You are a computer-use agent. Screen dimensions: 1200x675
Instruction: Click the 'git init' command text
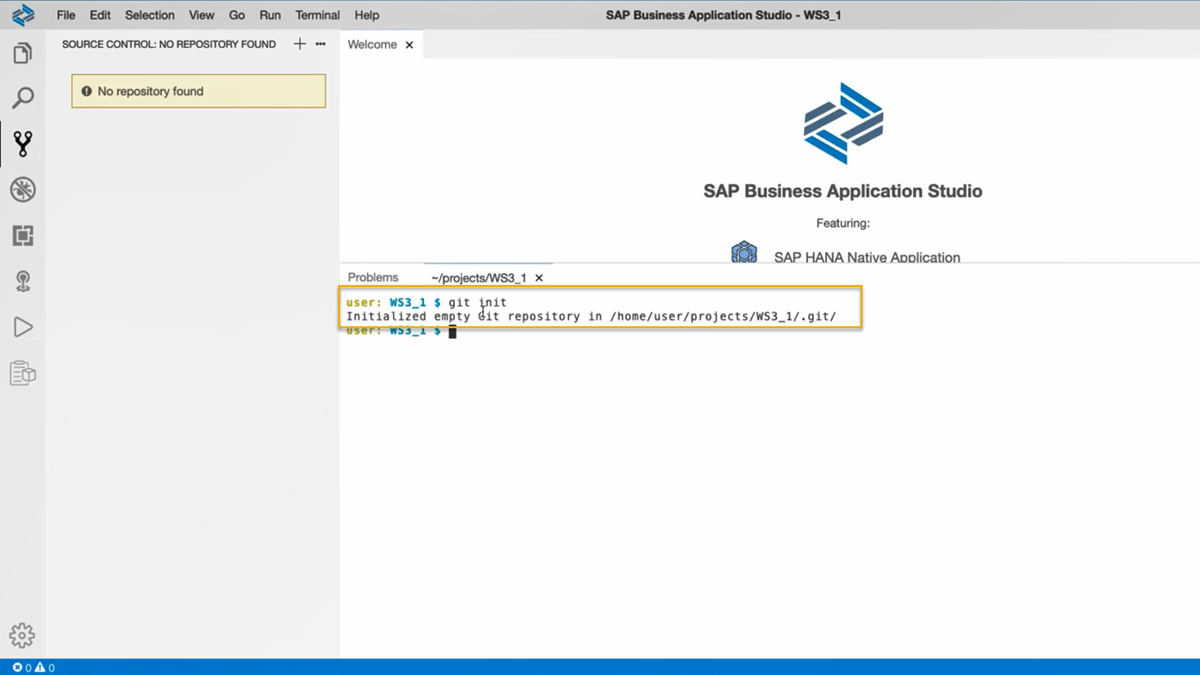tap(477, 302)
